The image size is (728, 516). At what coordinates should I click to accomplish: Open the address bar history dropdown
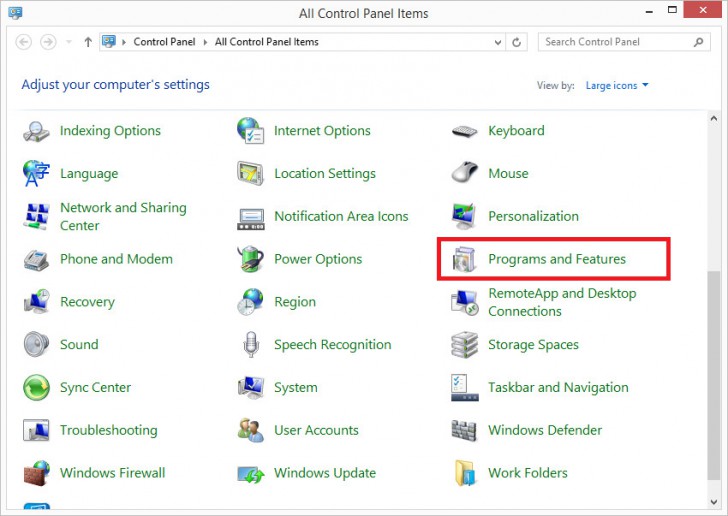click(498, 42)
